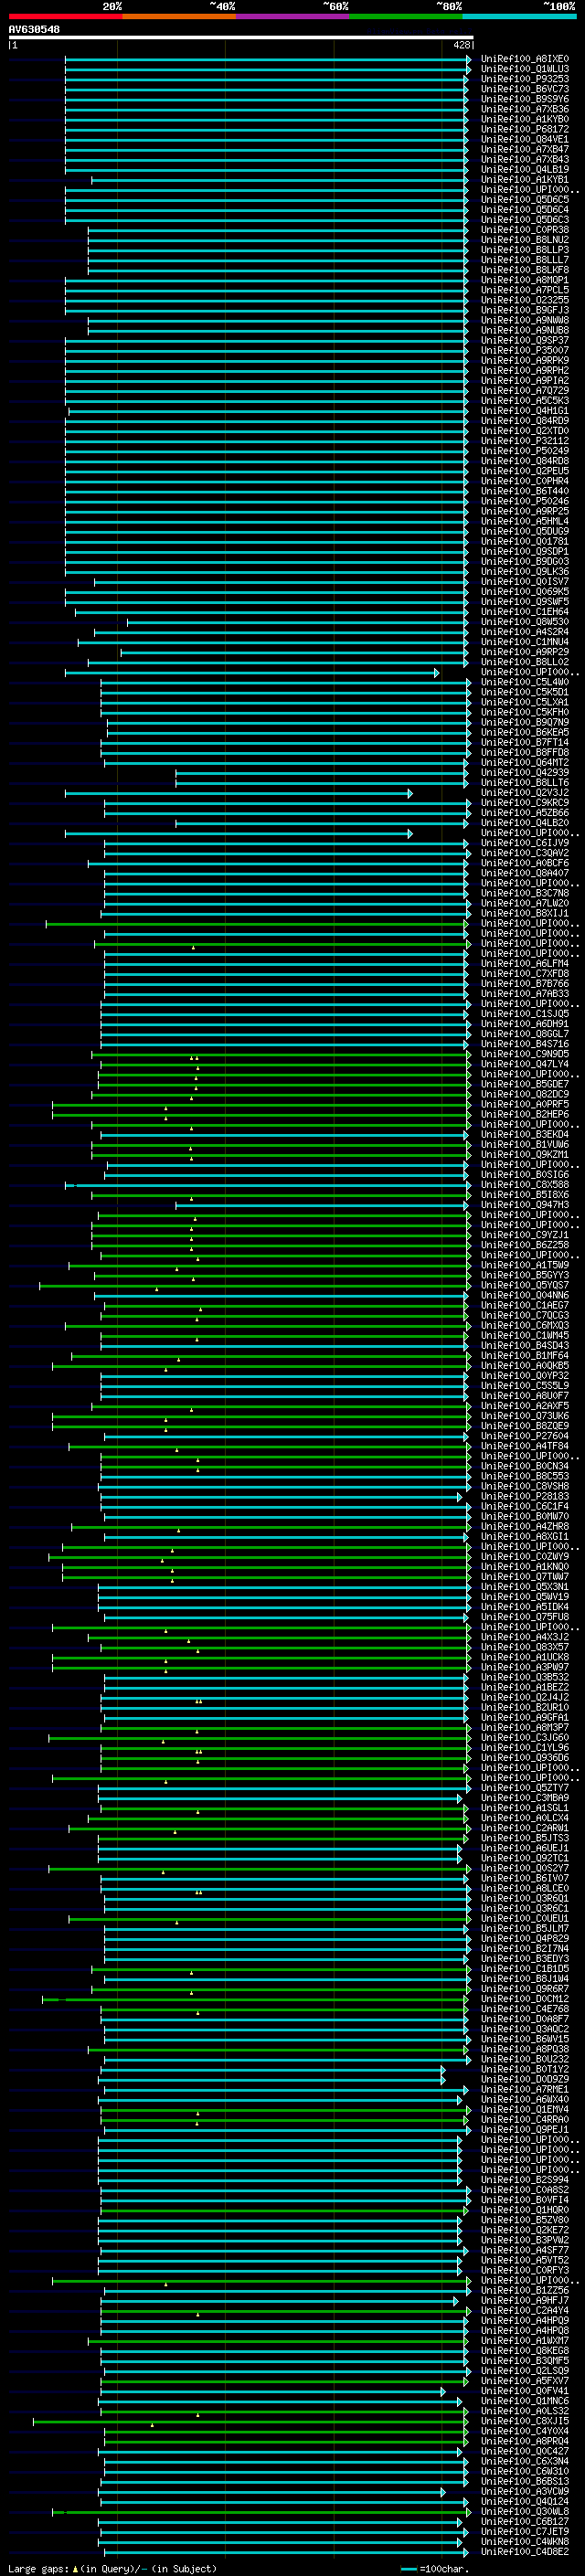
Task: Select the UniRef100_C0PR38 hit label
Action: tap(524, 230)
